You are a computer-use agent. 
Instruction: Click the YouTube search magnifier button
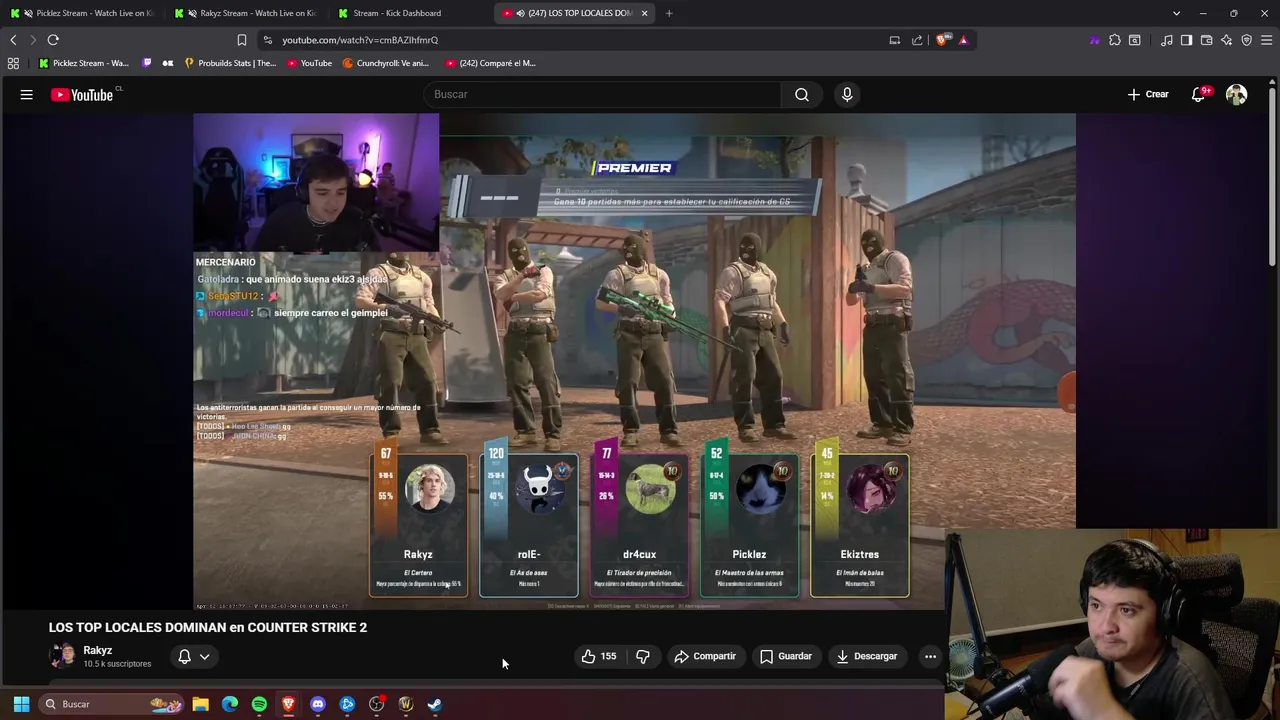[x=802, y=94]
